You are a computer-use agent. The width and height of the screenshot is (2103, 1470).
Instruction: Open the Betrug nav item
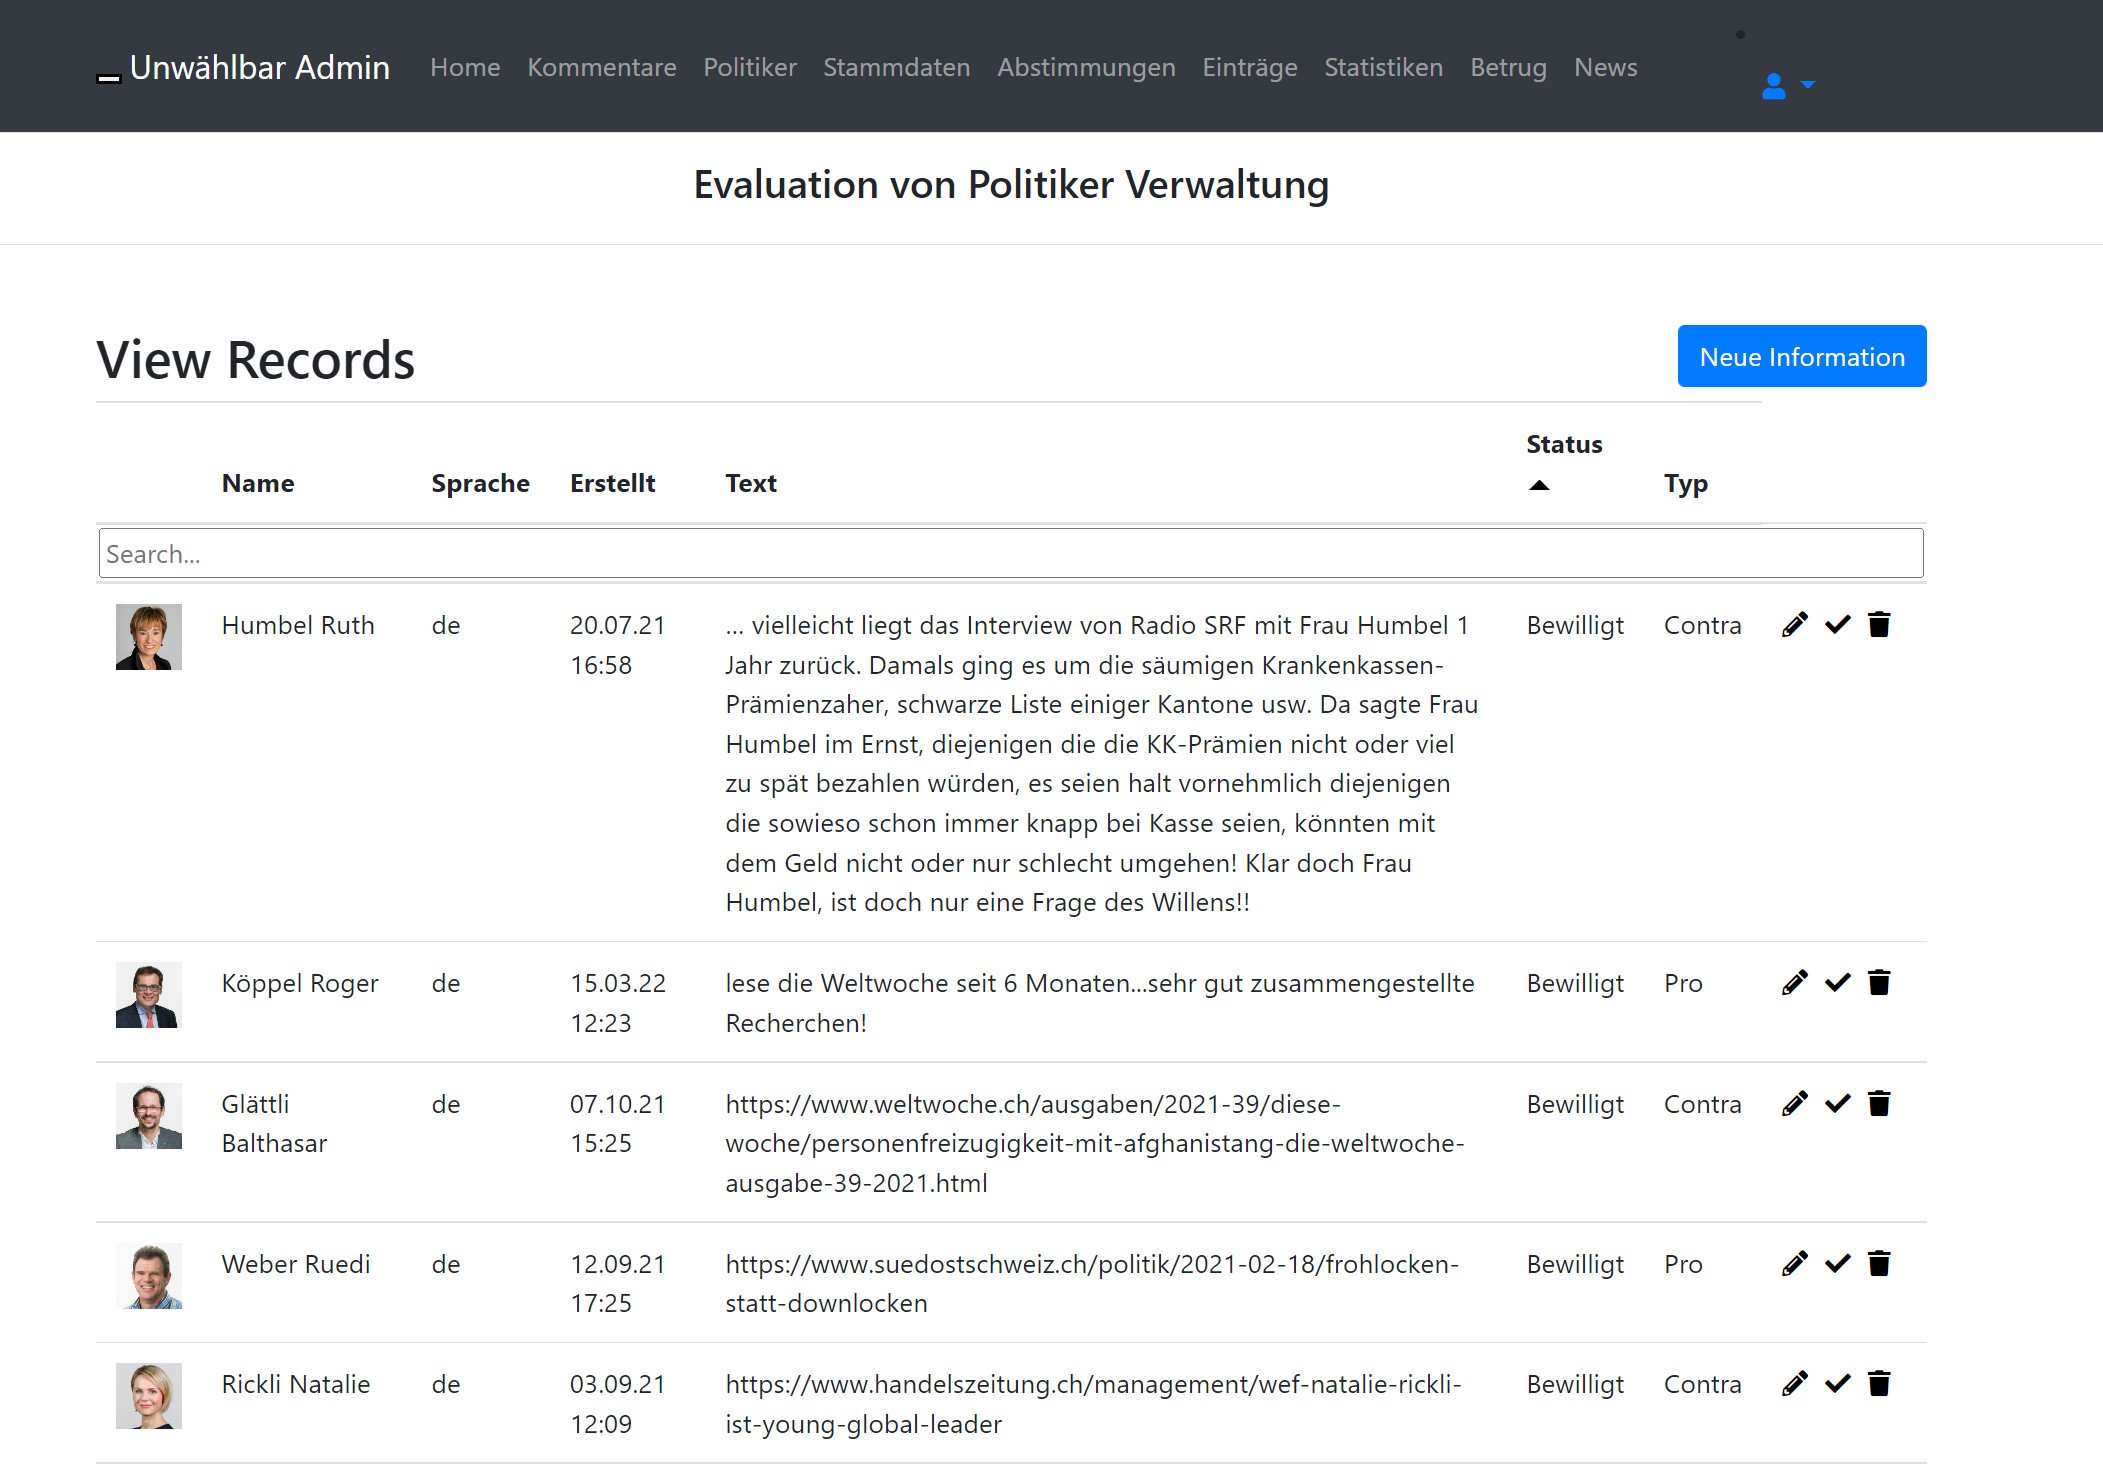[1508, 67]
